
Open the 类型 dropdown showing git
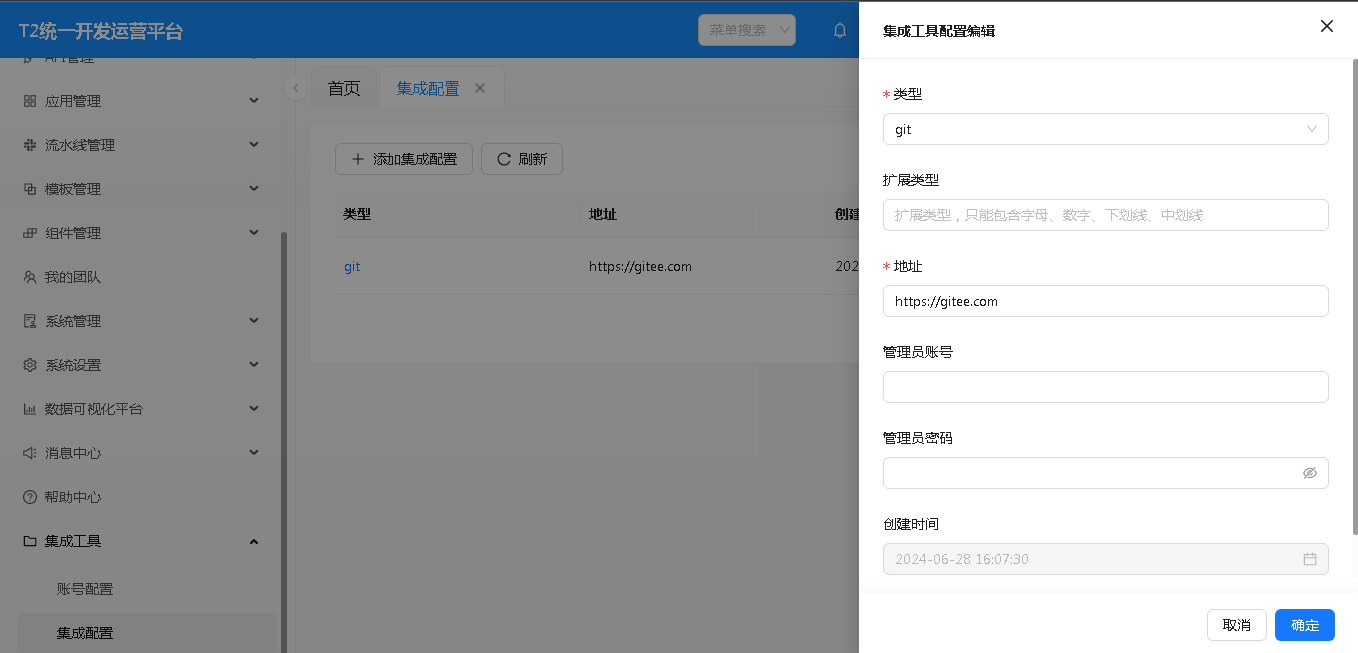click(1105, 129)
